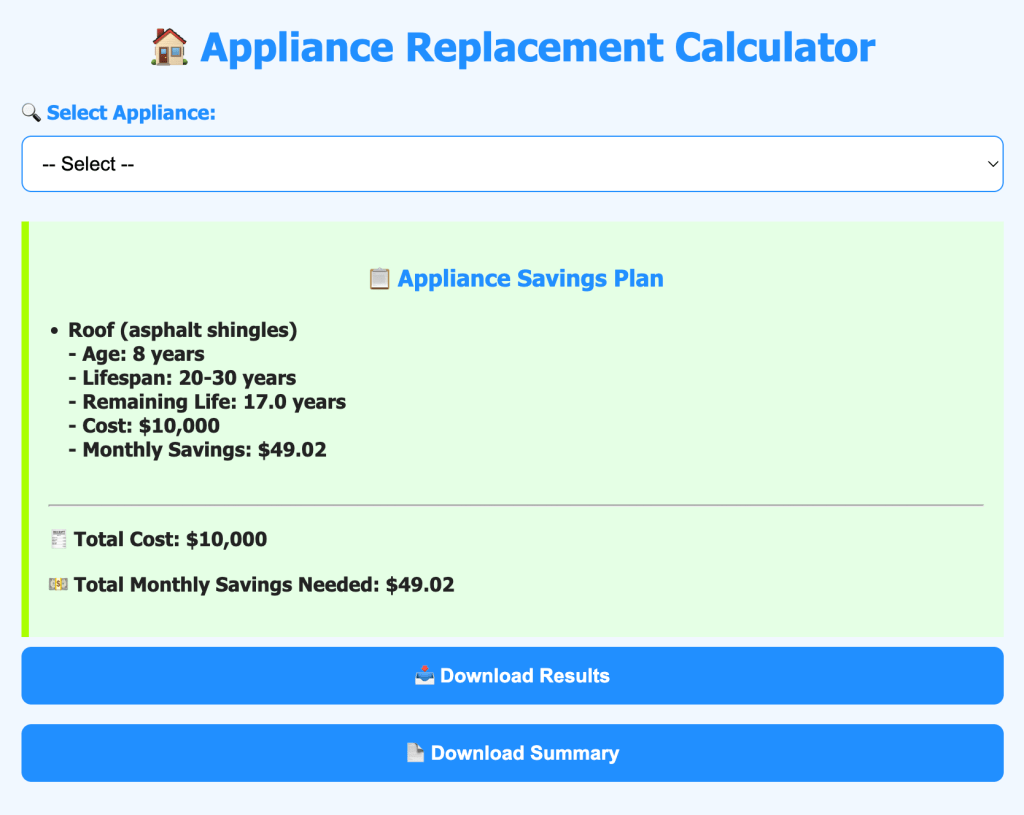1024x815 pixels.
Task: Click the document icon on Download Summary
Action: pos(416,753)
